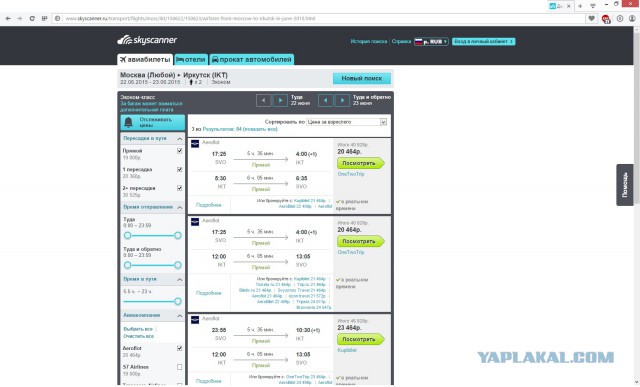Open the new browser tab plus icon
This screenshot has height=387, width=640.
point(580,6)
